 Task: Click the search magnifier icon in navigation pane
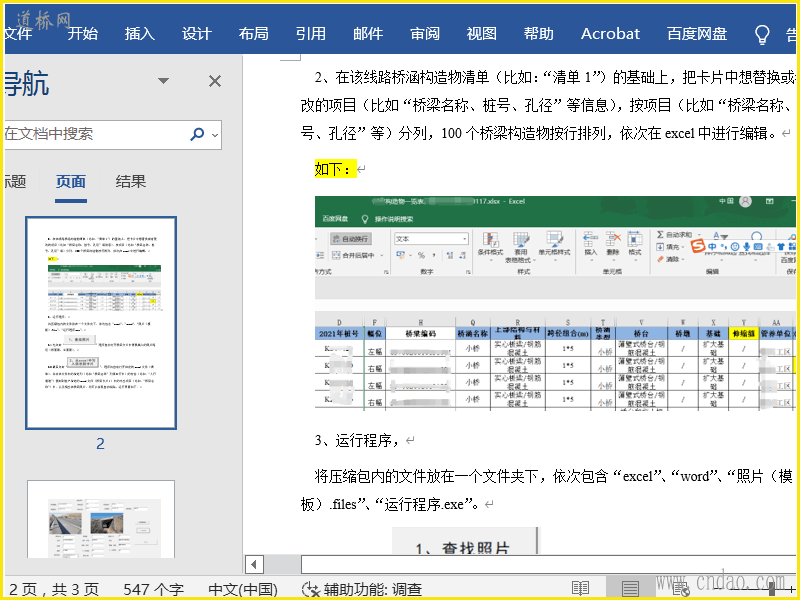point(197,134)
